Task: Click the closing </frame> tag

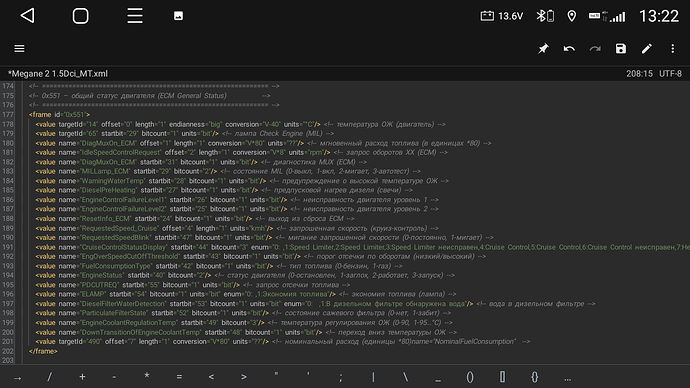Action: pyautogui.click(x=43, y=351)
